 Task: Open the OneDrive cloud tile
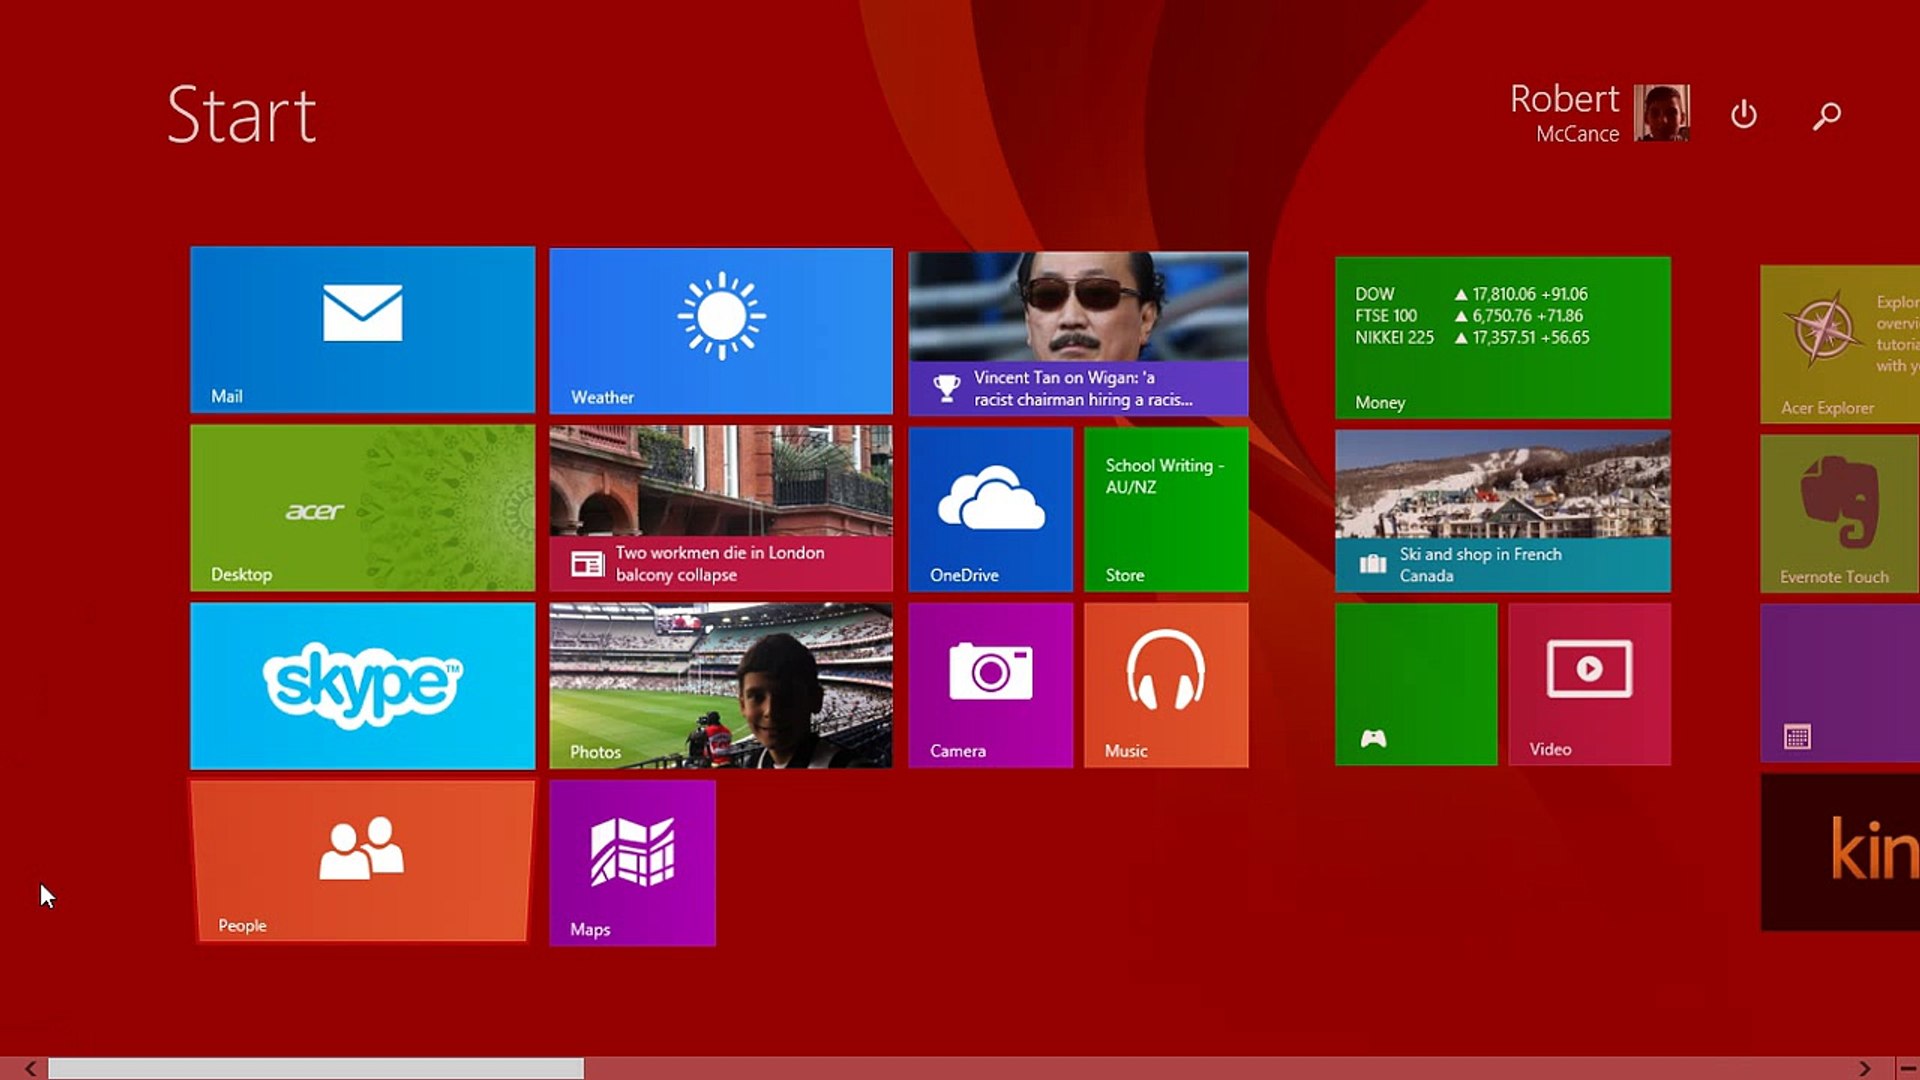click(990, 508)
